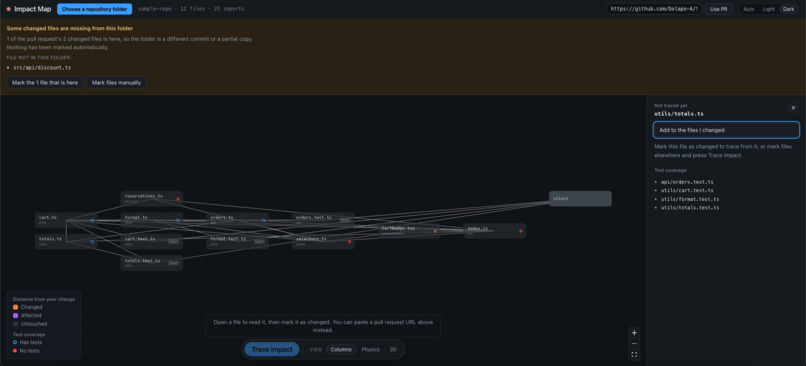This screenshot has width=806, height=366.
Task: Open the index.ts node
Action: tap(494, 231)
